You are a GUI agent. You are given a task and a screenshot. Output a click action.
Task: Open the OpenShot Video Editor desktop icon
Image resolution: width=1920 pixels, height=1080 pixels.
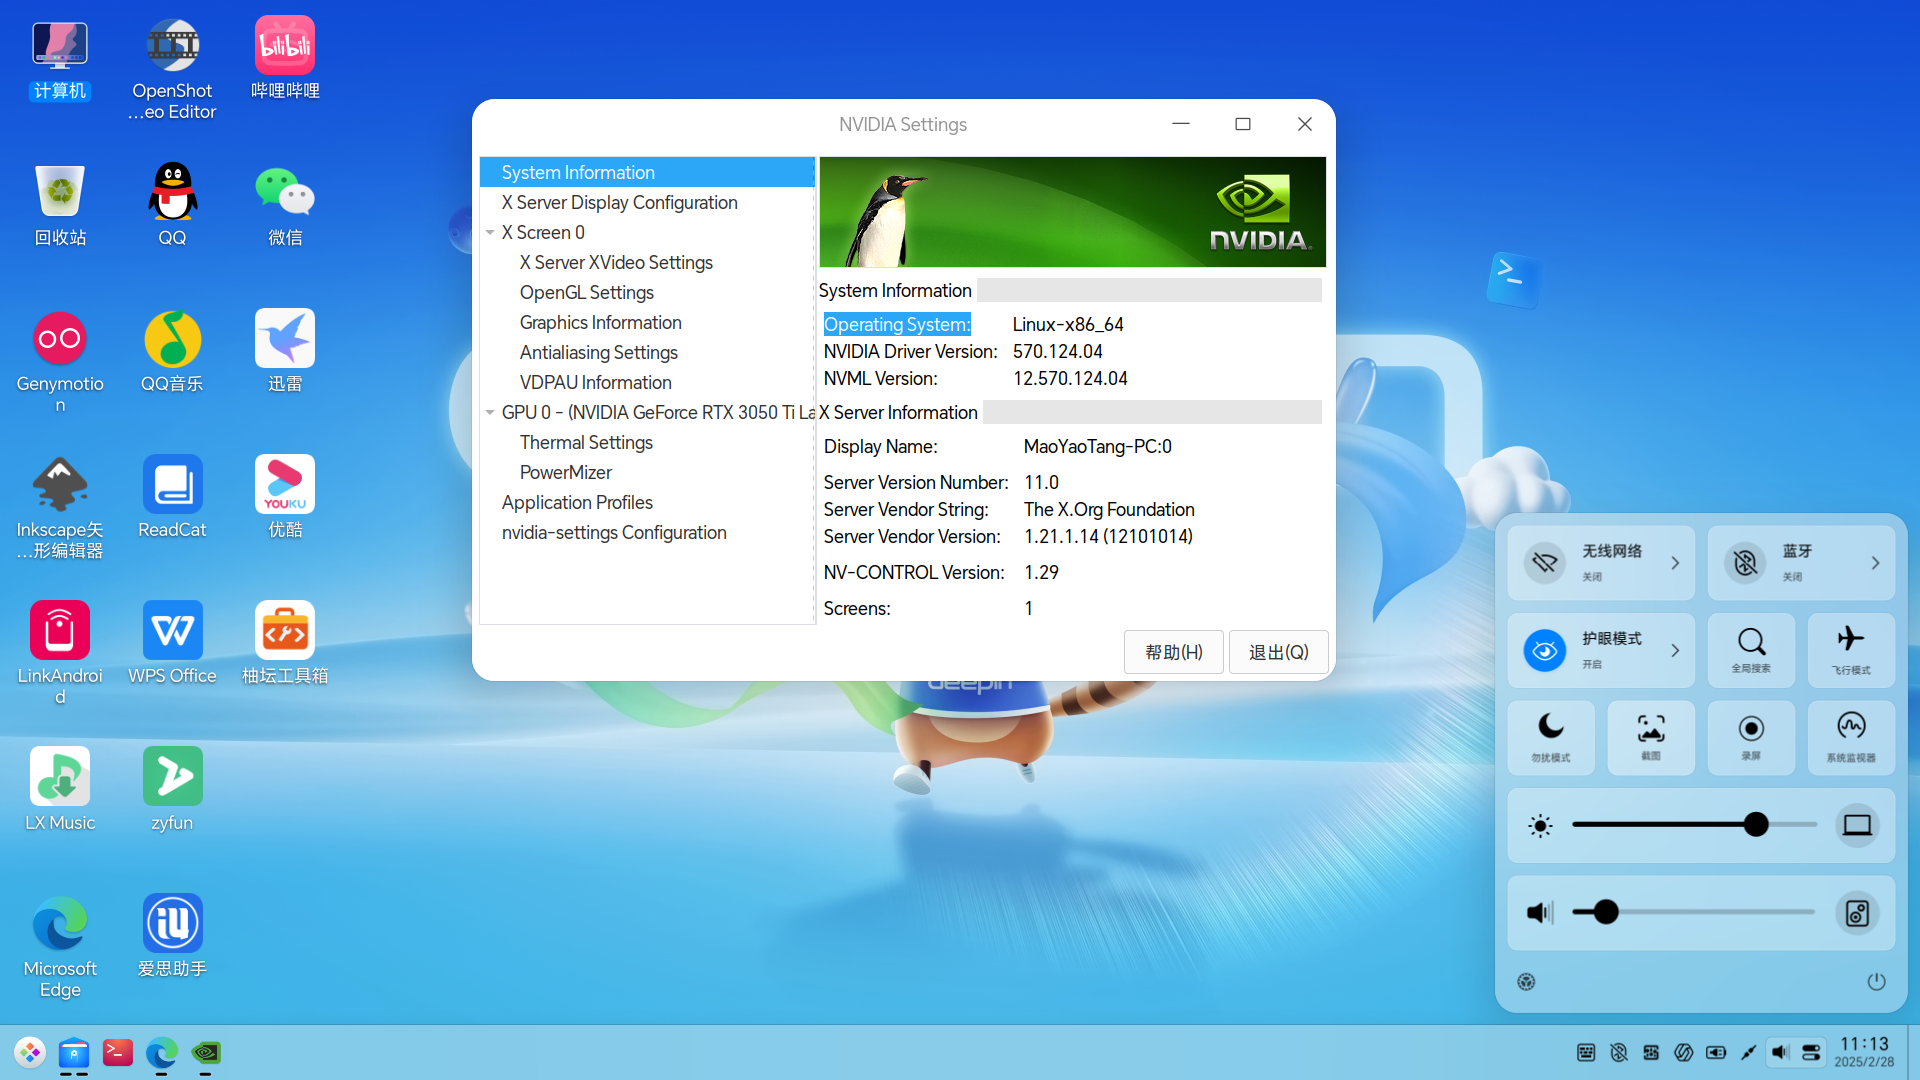tap(172, 68)
